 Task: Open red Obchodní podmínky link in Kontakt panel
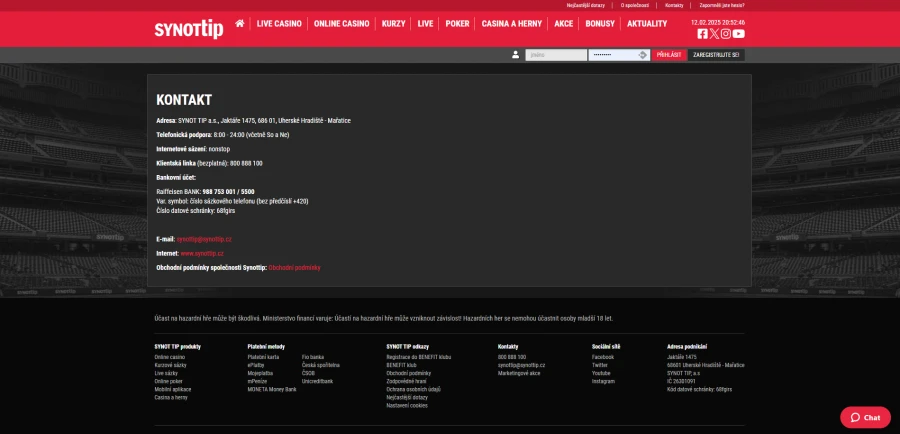click(294, 268)
